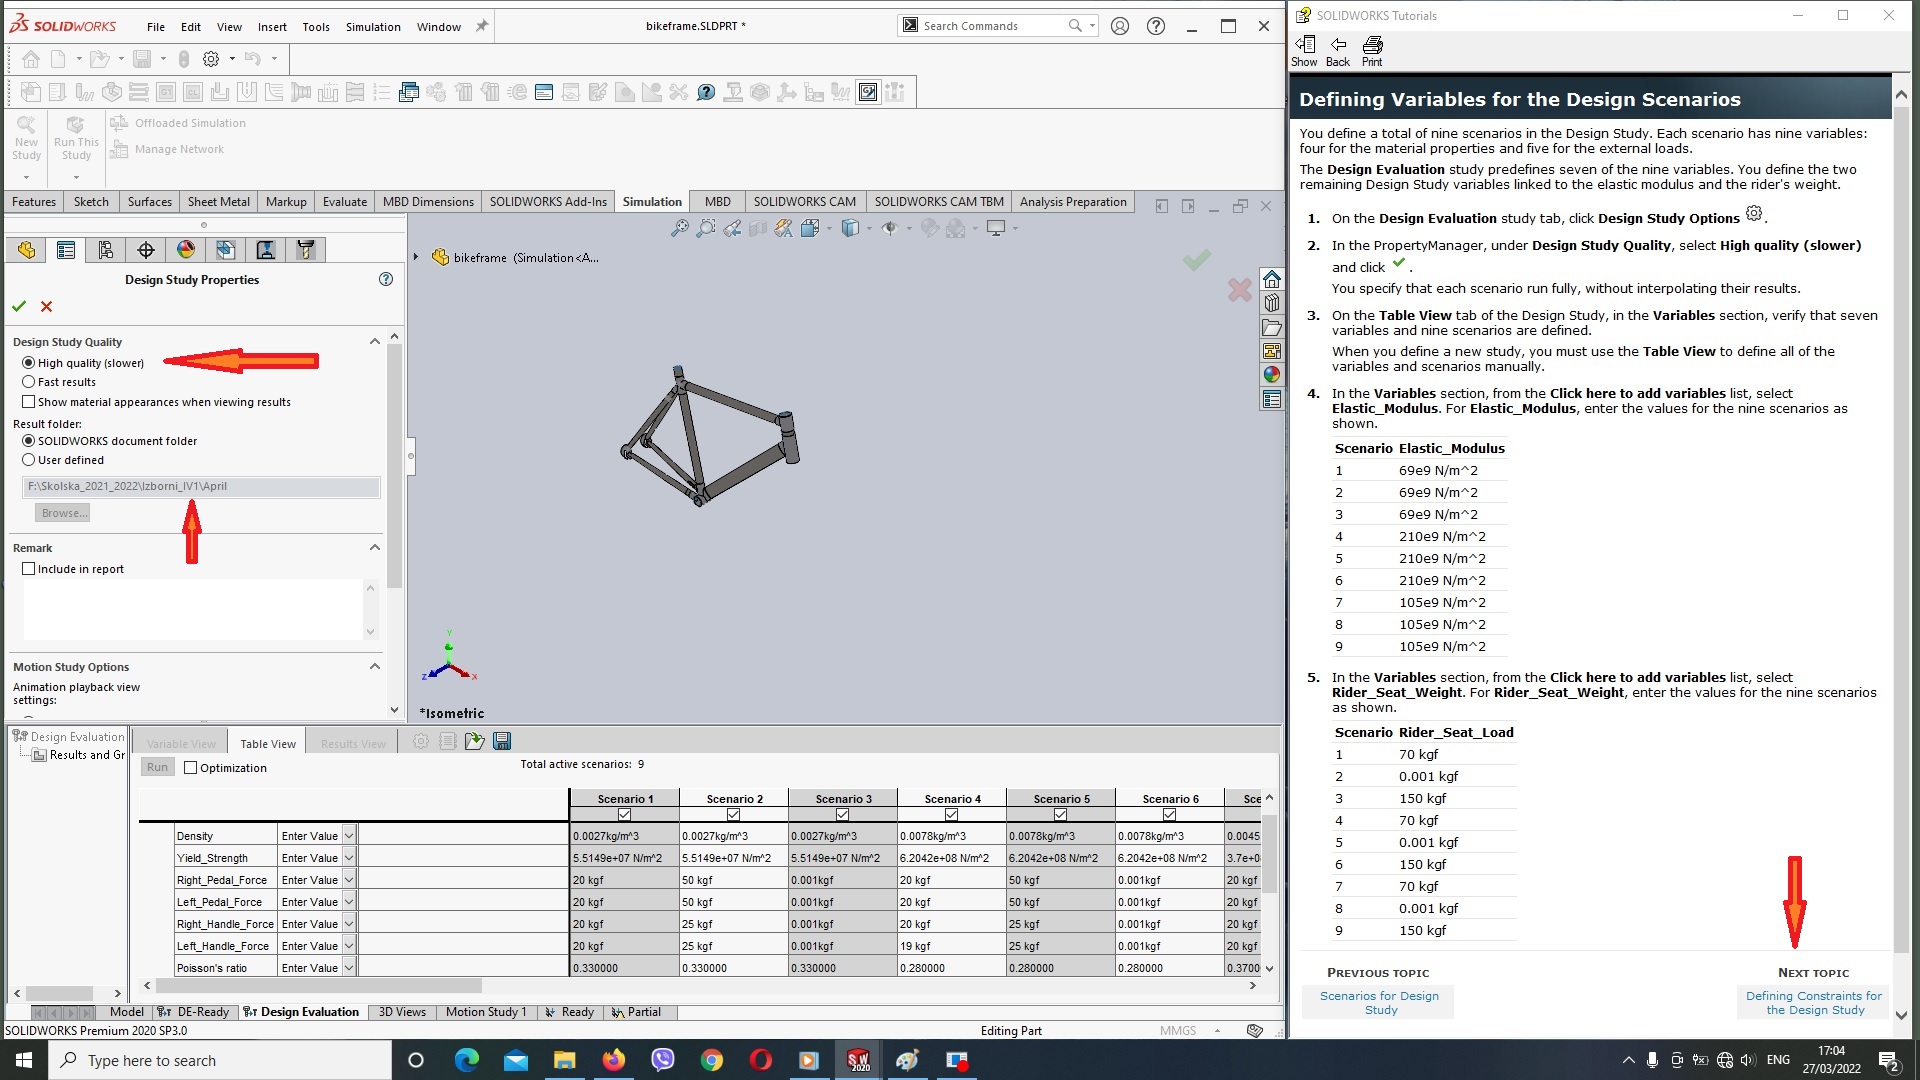Toggle Show material appearances when viewing results
The image size is (1920, 1080).
(x=28, y=402)
